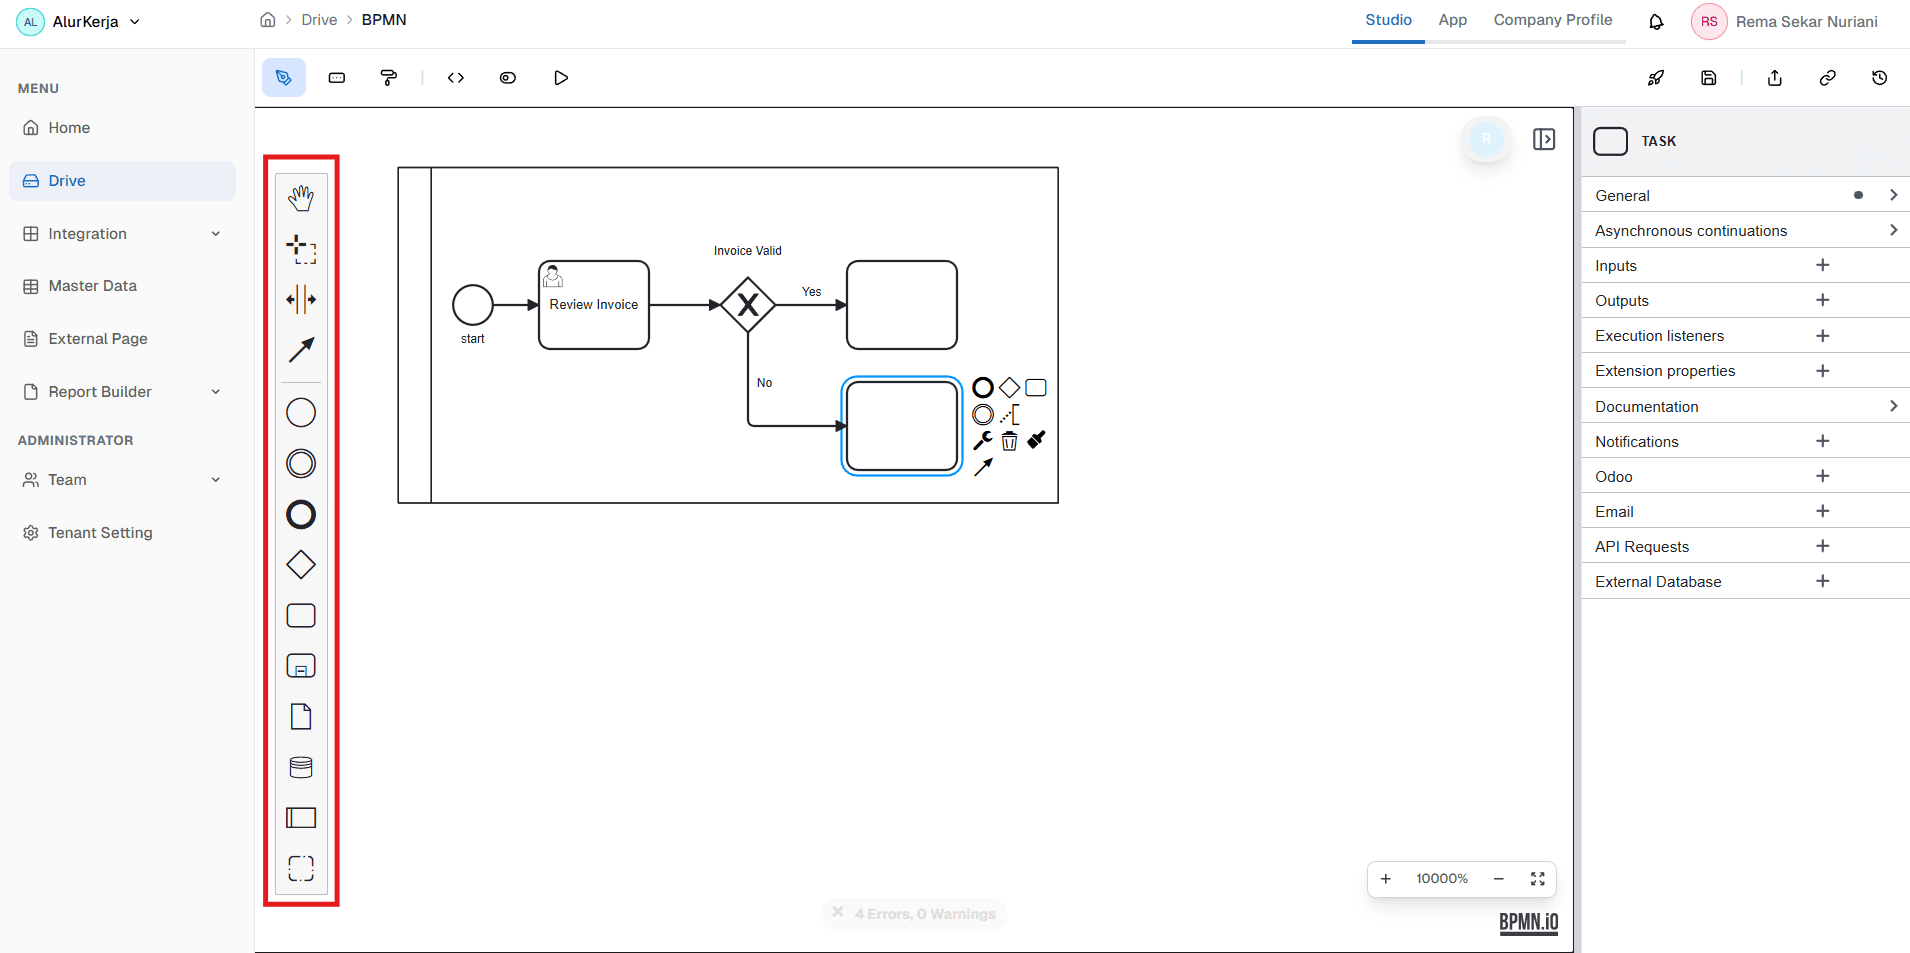Open the paint/style tool in the top toolbar
The height and width of the screenshot is (953, 1910).
(x=389, y=77)
